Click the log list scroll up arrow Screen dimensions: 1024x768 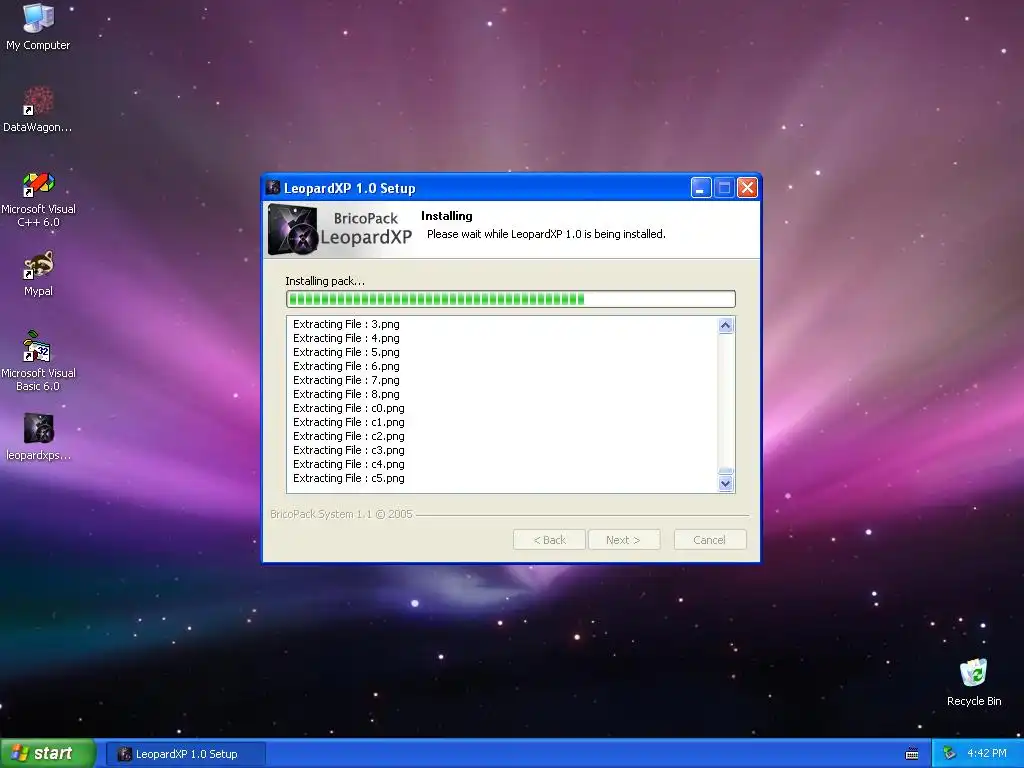(726, 325)
